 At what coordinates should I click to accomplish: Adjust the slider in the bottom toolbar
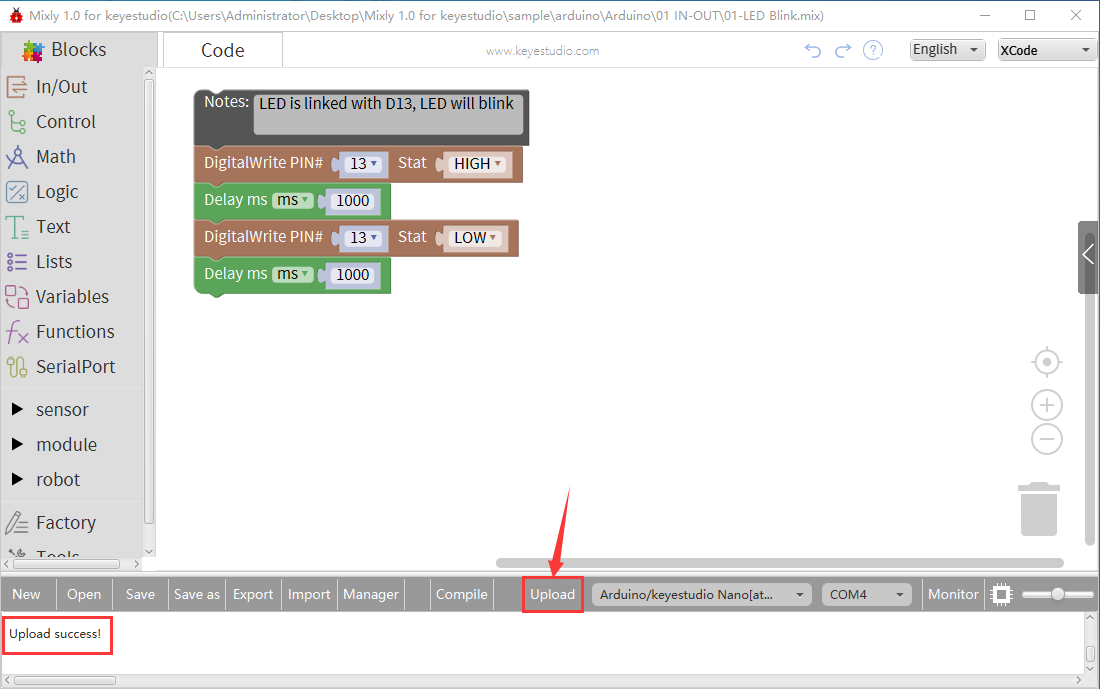pyautogui.click(x=1058, y=594)
